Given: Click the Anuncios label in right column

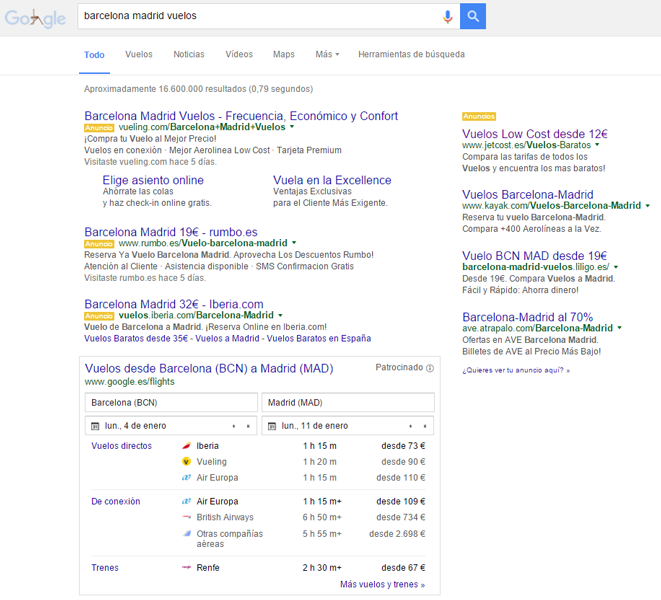Looking at the screenshot, I should click(x=479, y=116).
